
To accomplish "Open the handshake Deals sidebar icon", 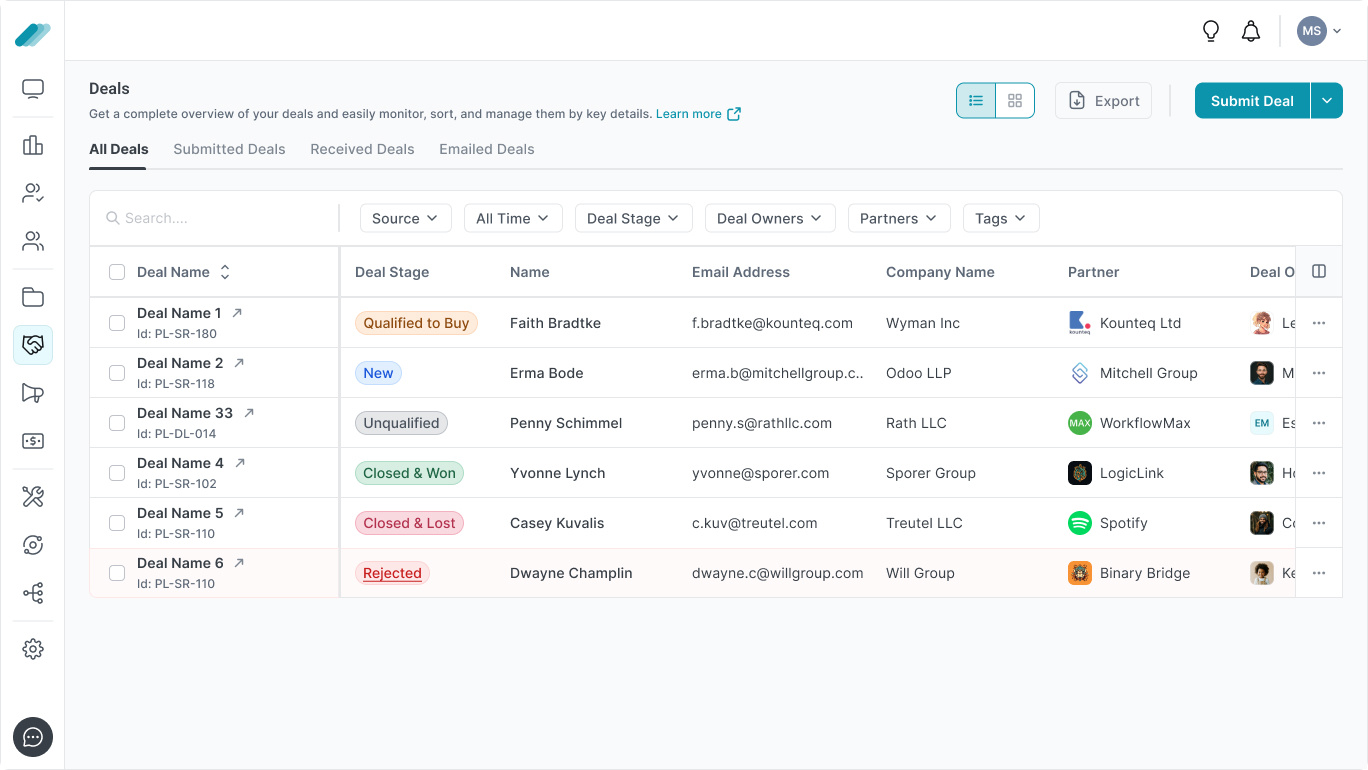I will pyautogui.click(x=33, y=345).
